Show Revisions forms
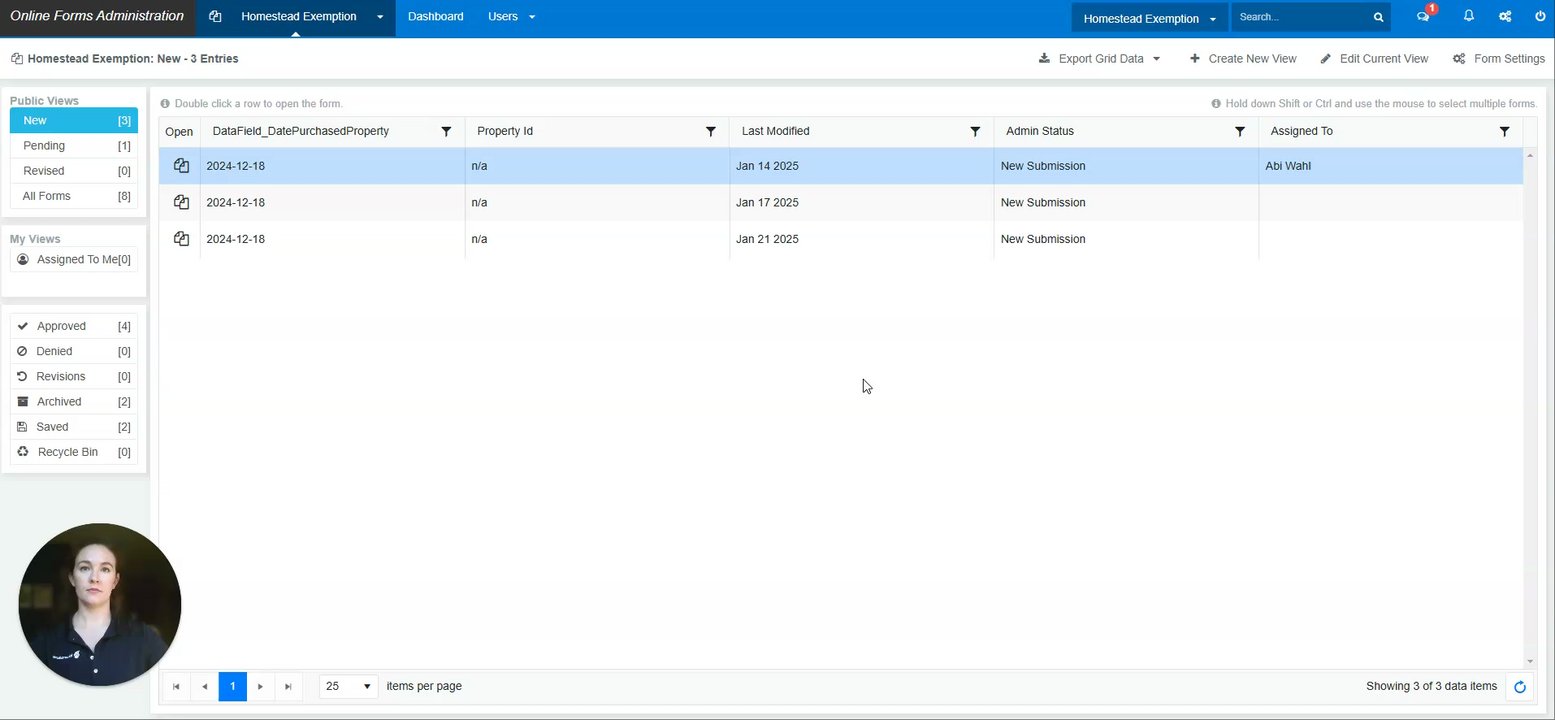The height and width of the screenshot is (720, 1555). (74, 376)
